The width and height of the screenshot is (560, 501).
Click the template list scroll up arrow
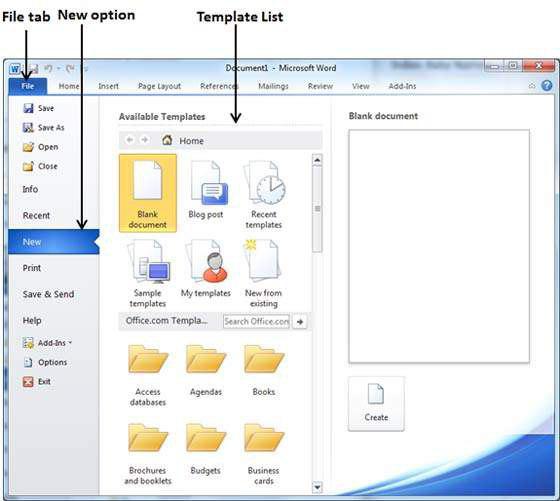pos(317,160)
